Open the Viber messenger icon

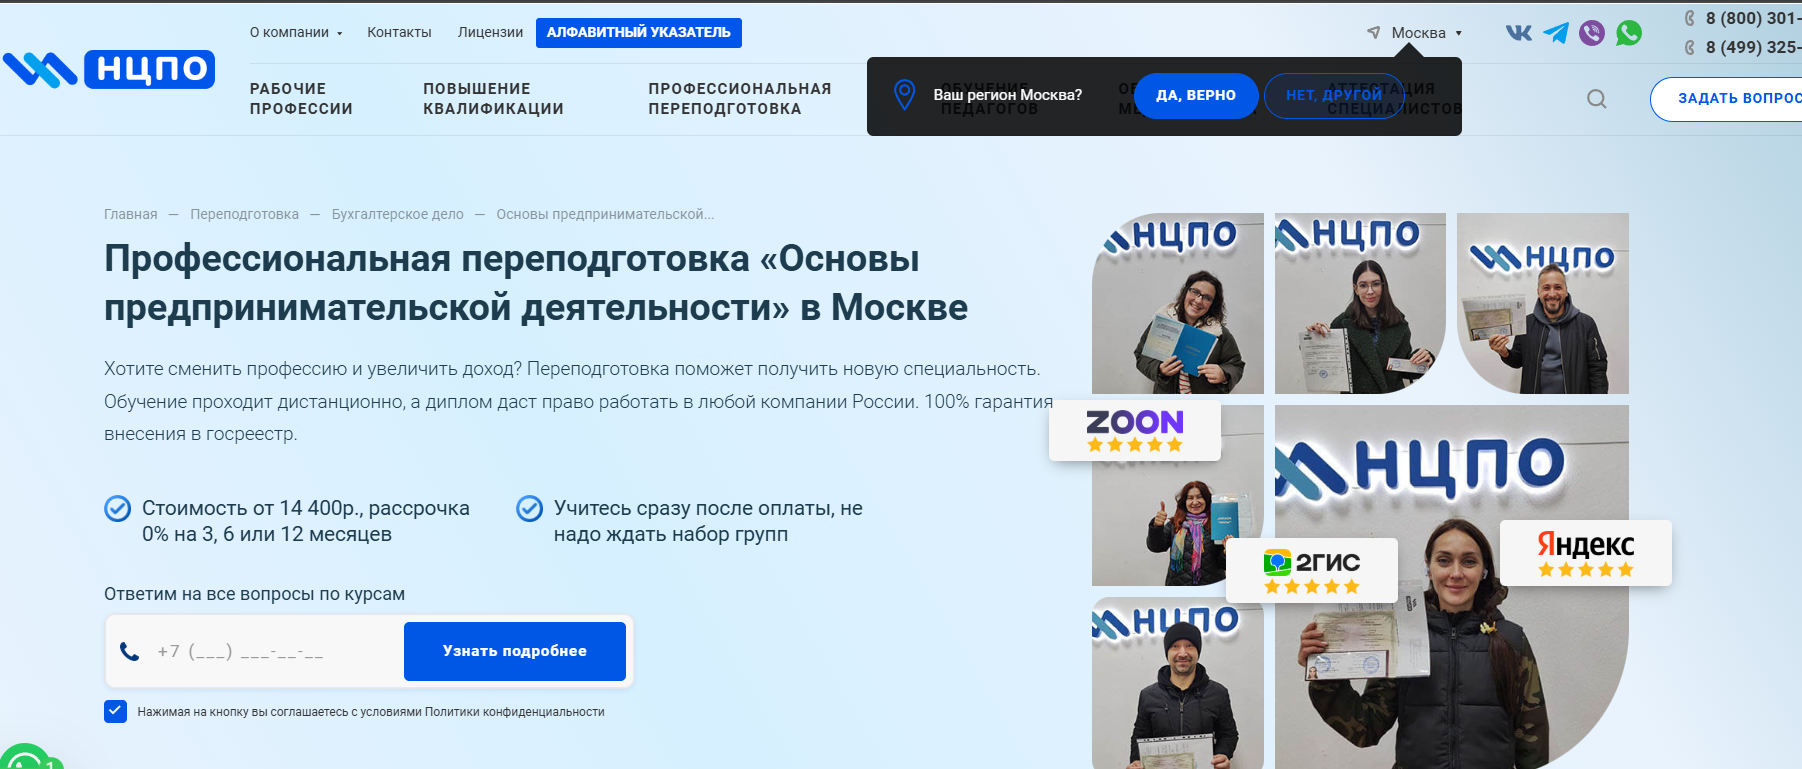pyautogui.click(x=1591, y=33)
